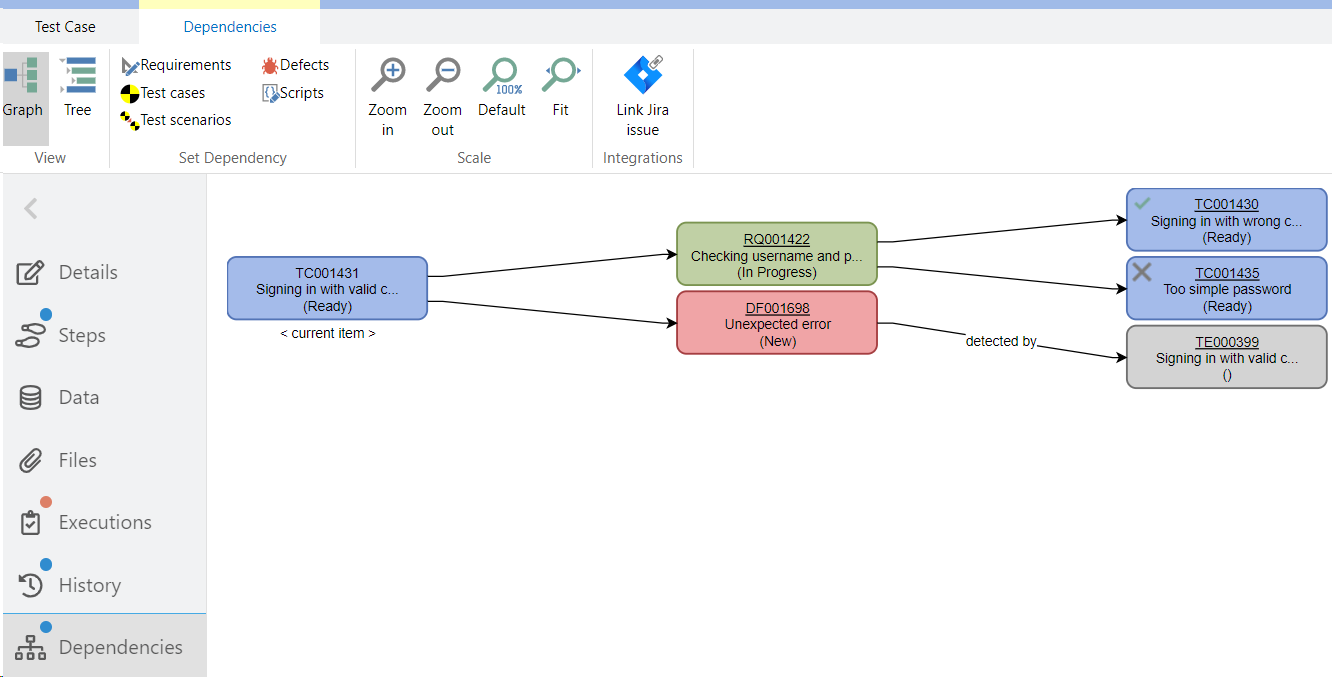Reset scale with Default 100% icon
The image size is (1332, 677).
(x=501, y=76)
